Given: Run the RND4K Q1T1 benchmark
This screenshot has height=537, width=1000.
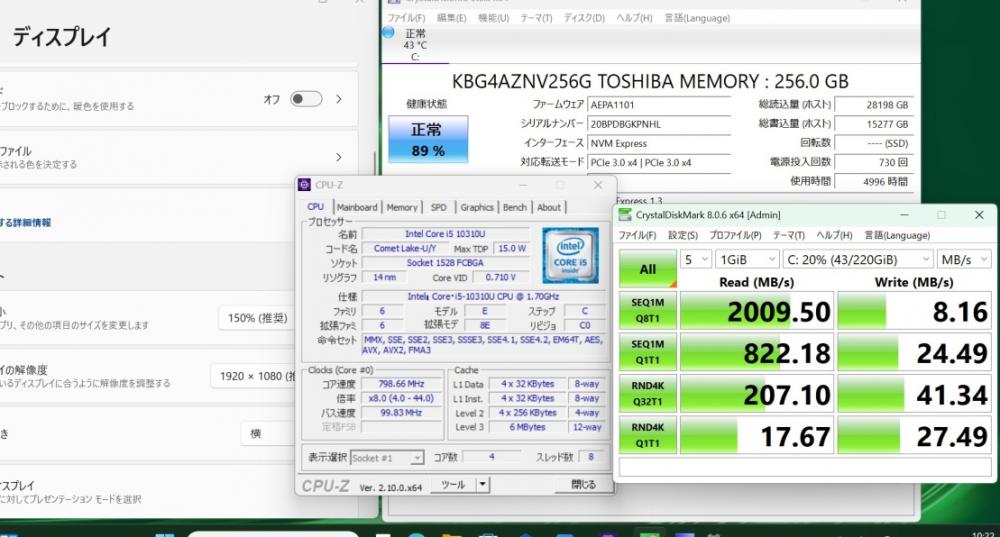Looking at the screenshot, I should [x=647, y=436].
